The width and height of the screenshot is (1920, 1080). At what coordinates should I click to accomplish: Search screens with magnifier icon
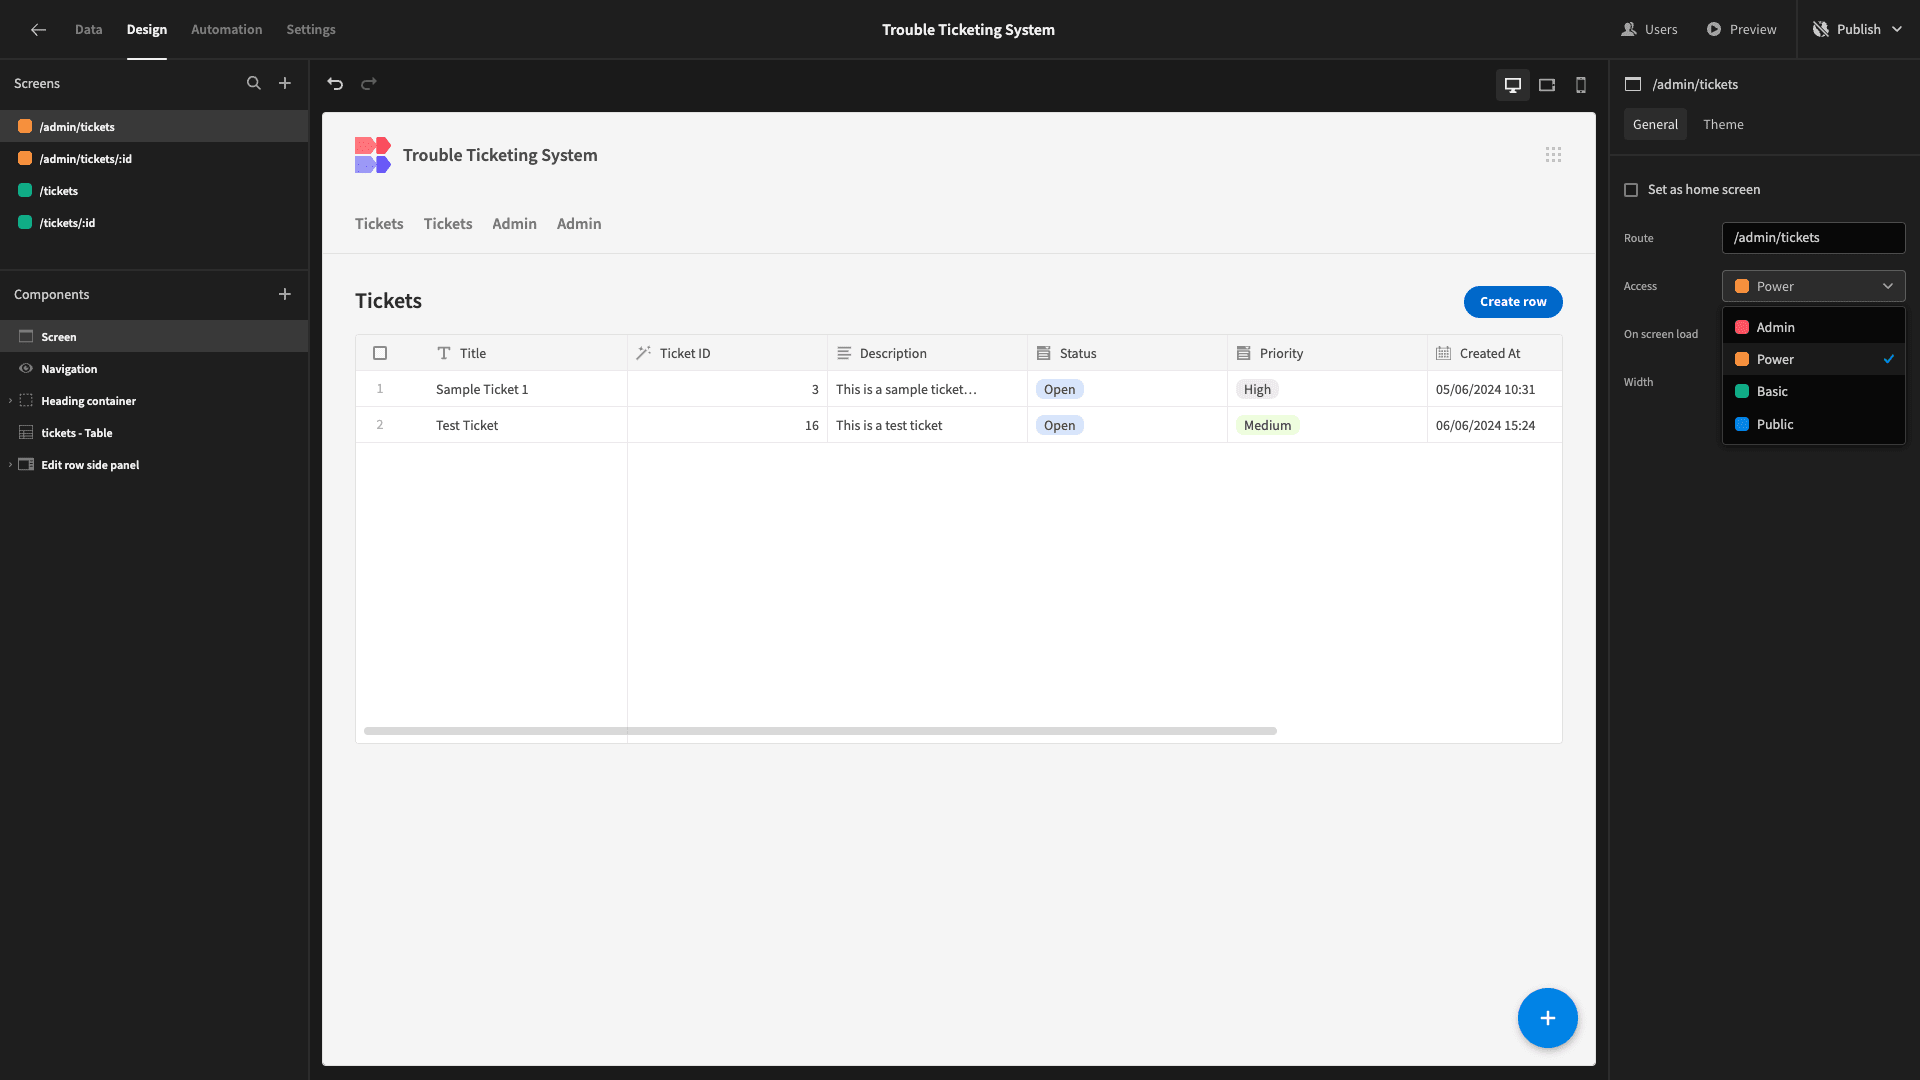(254, 84)
